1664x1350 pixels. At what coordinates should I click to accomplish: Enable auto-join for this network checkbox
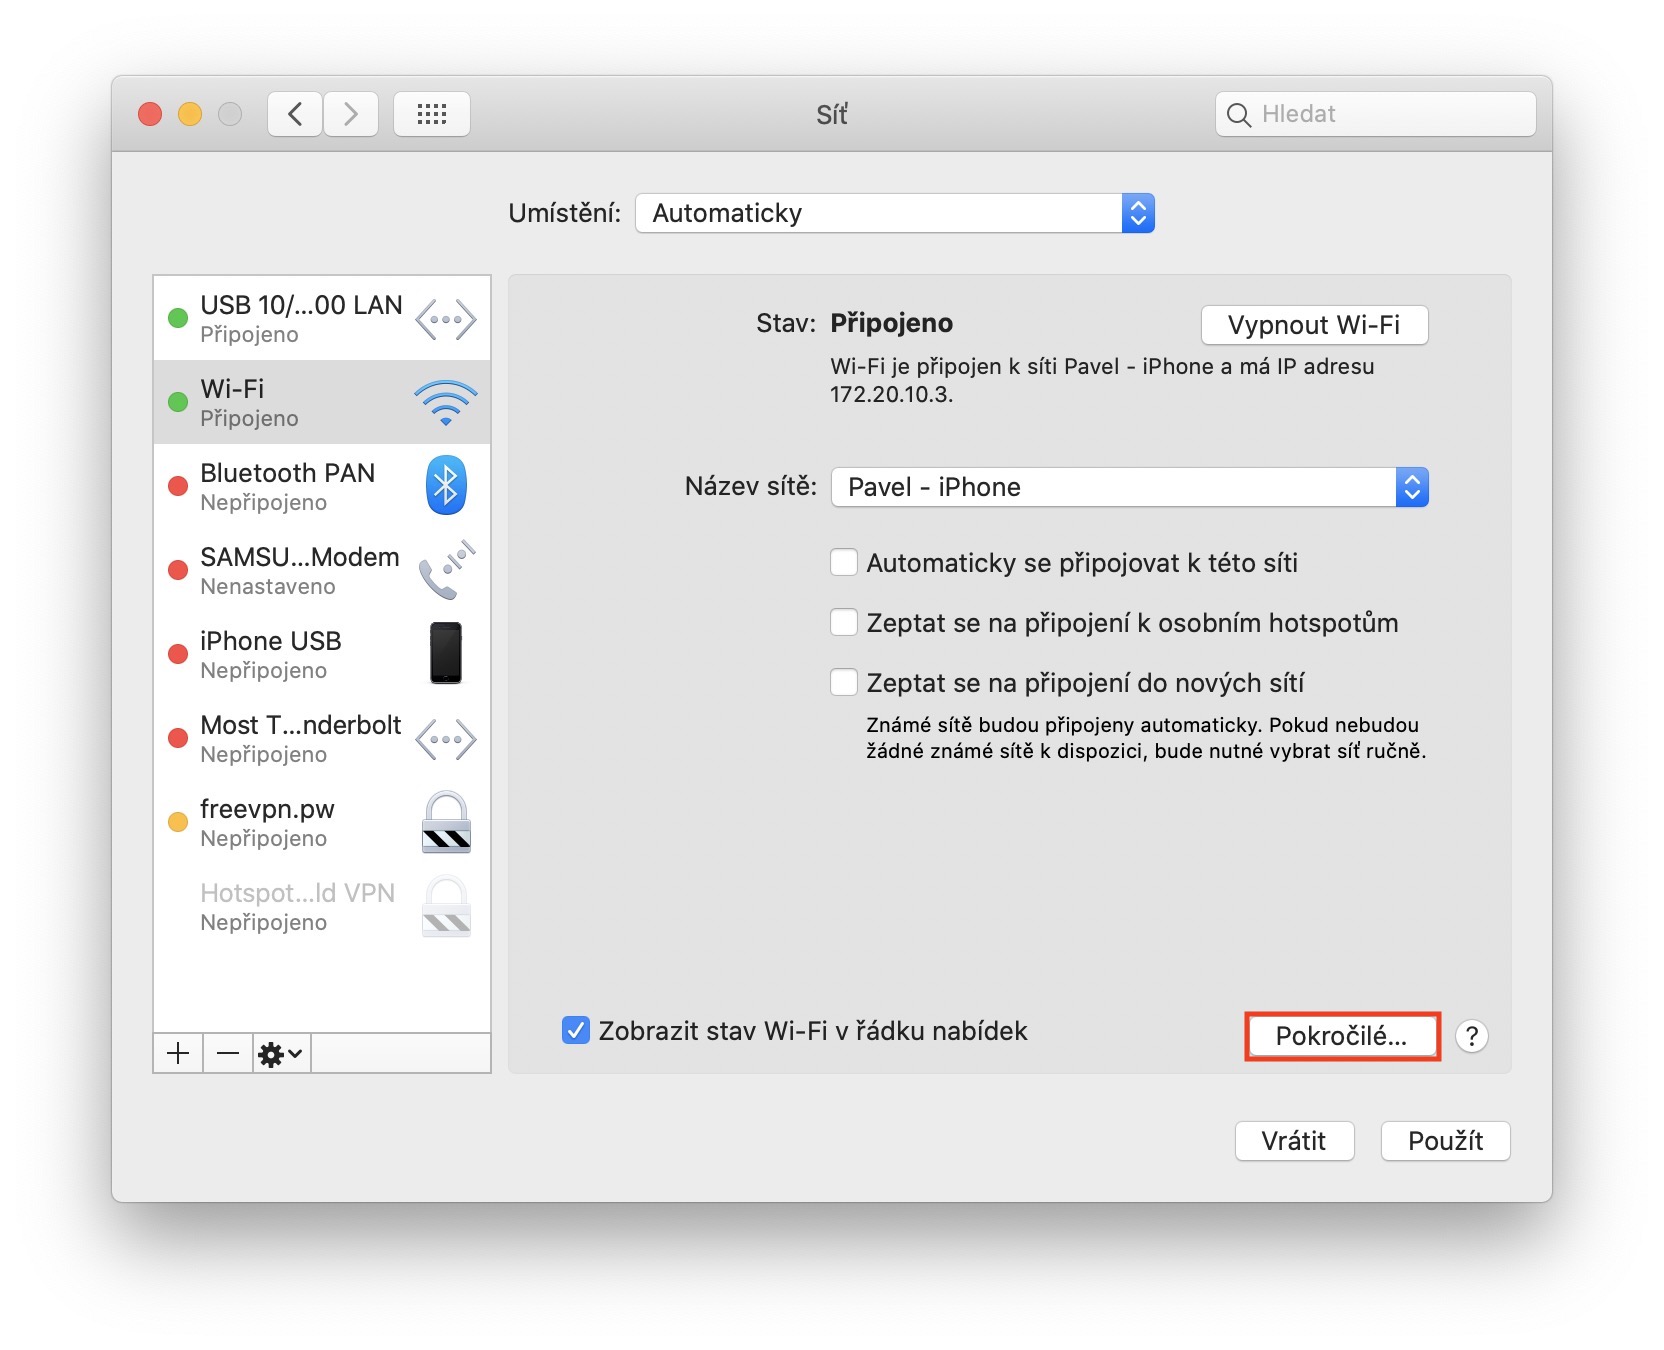pyautogui.click(x=844, y=562)
